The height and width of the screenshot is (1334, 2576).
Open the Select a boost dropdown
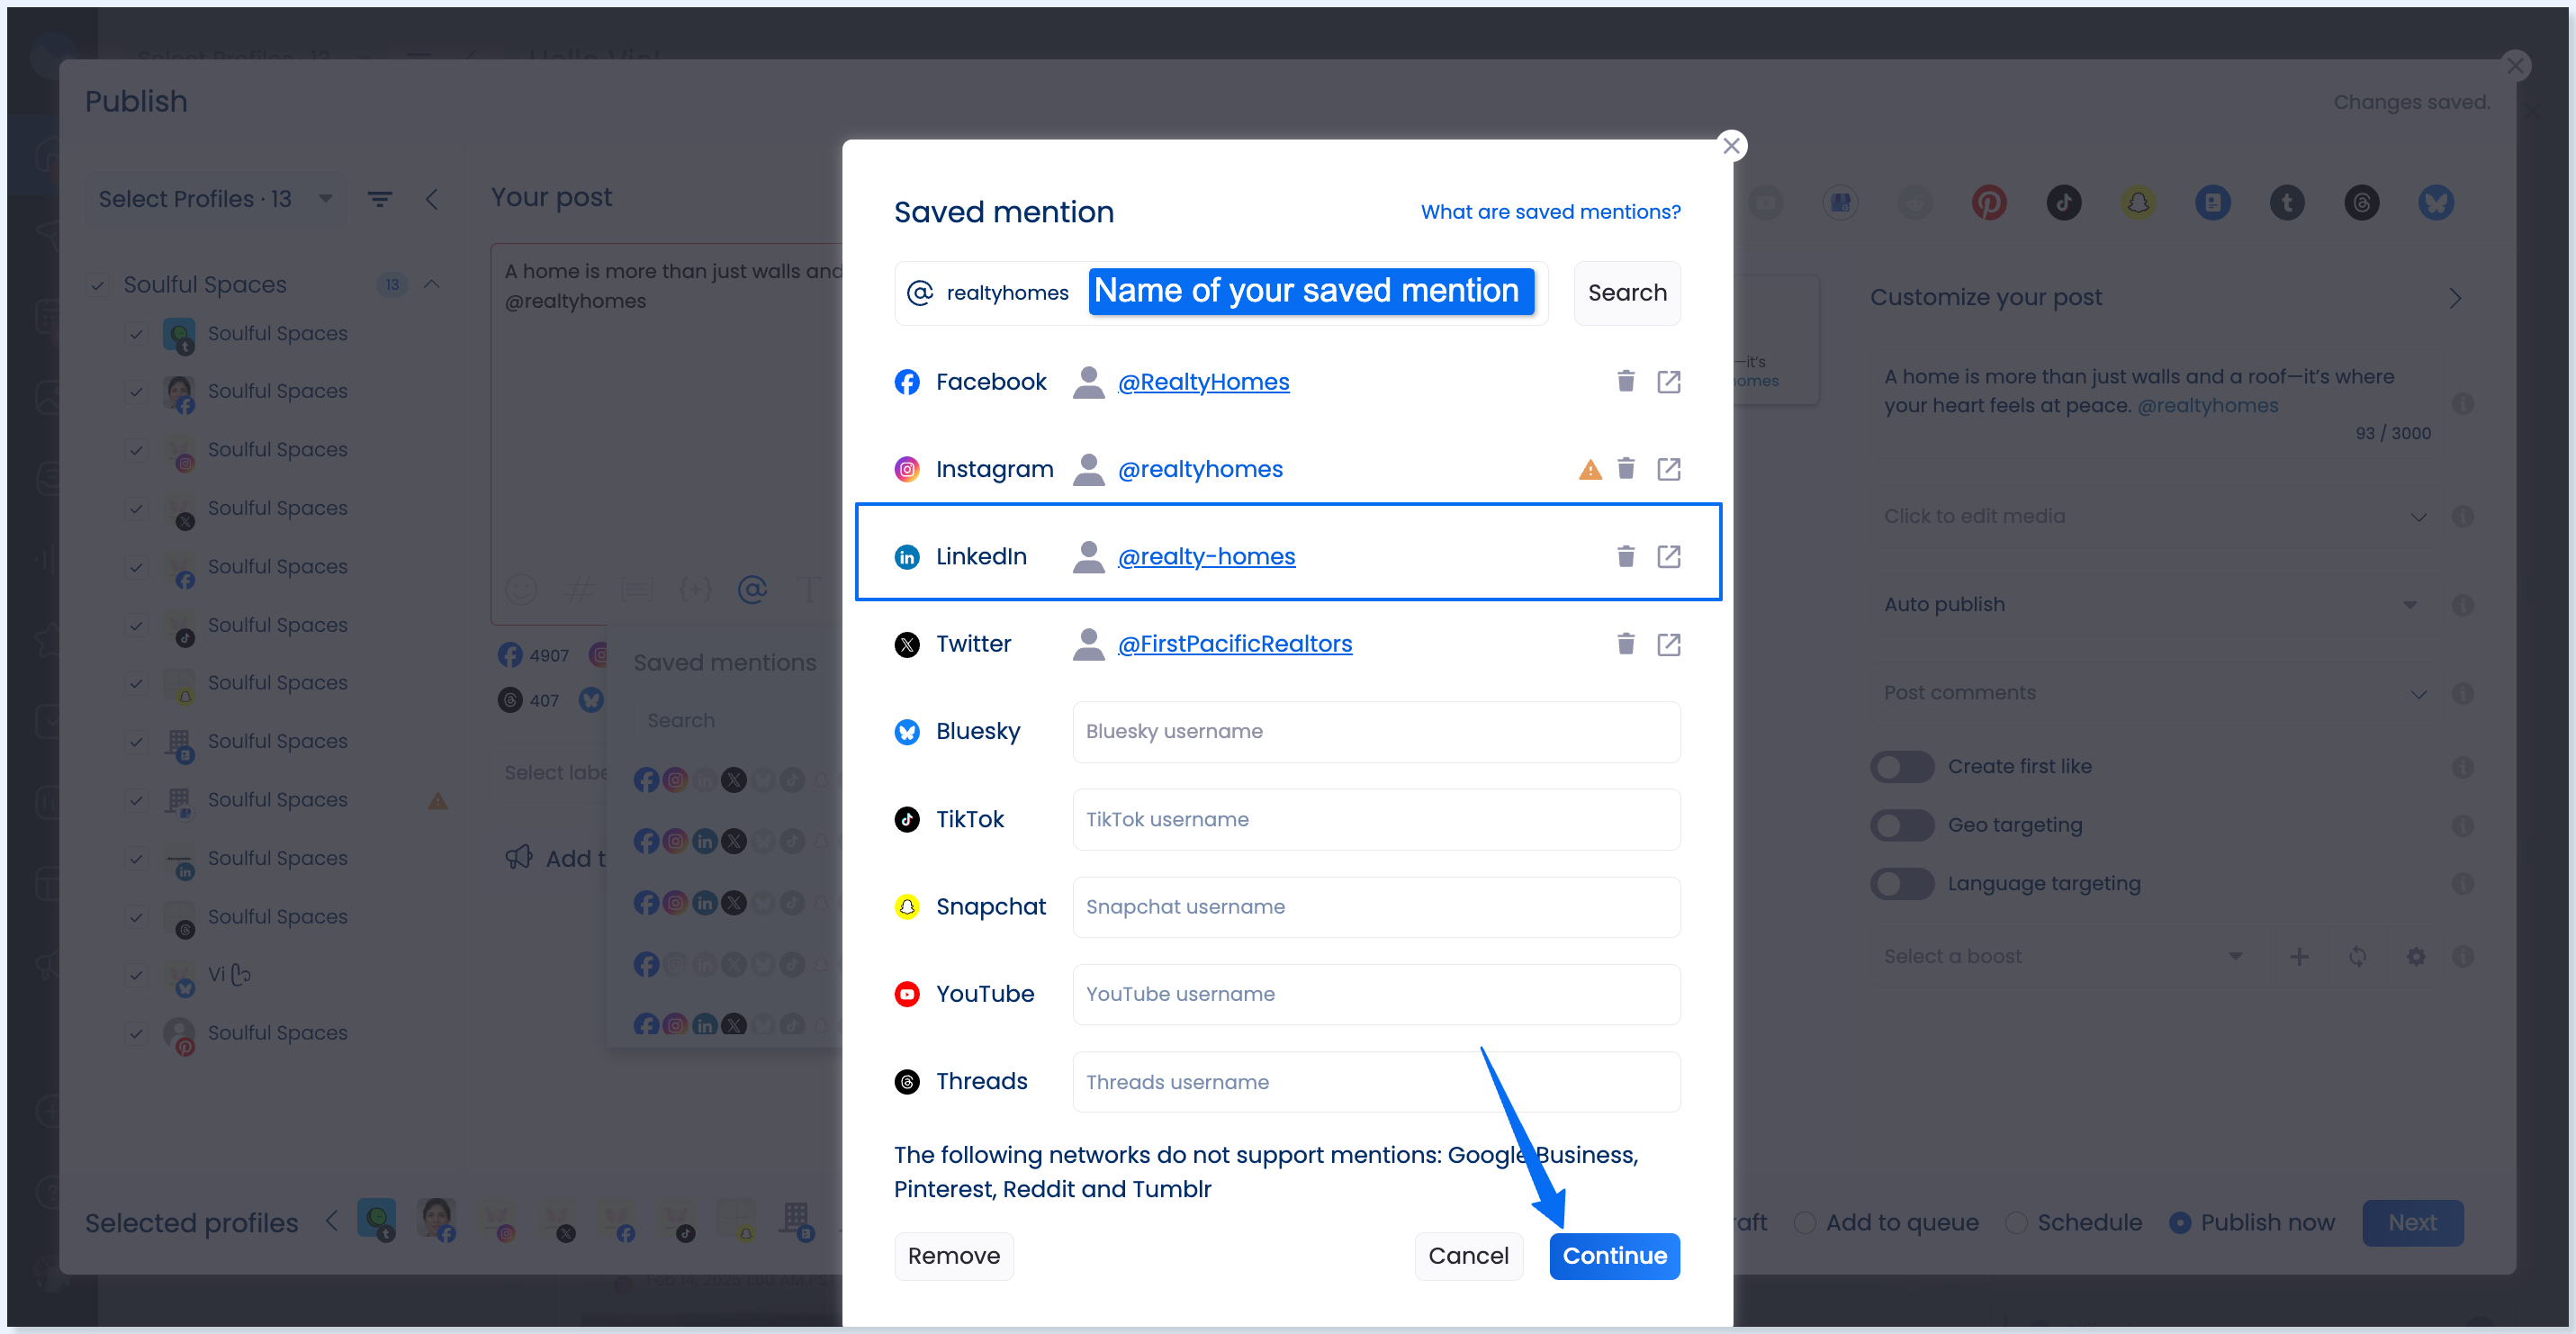[x=2062, y=956]
